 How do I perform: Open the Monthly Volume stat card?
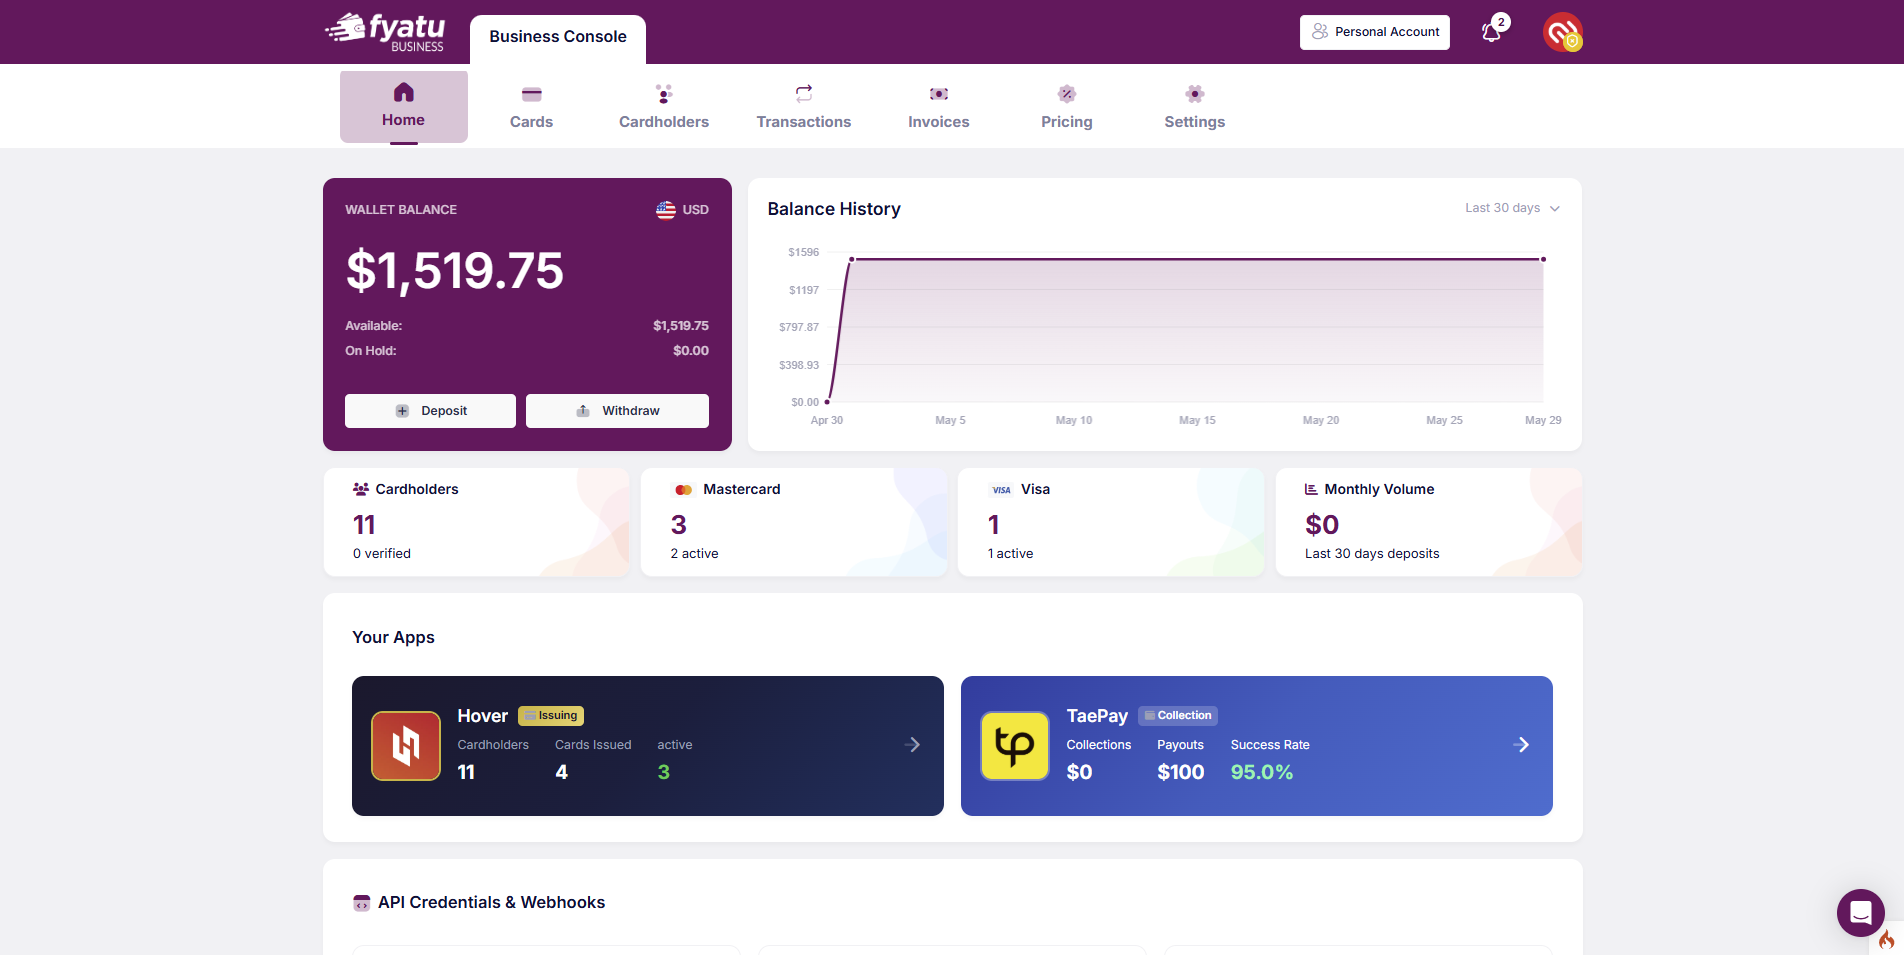coord(1429,522)
